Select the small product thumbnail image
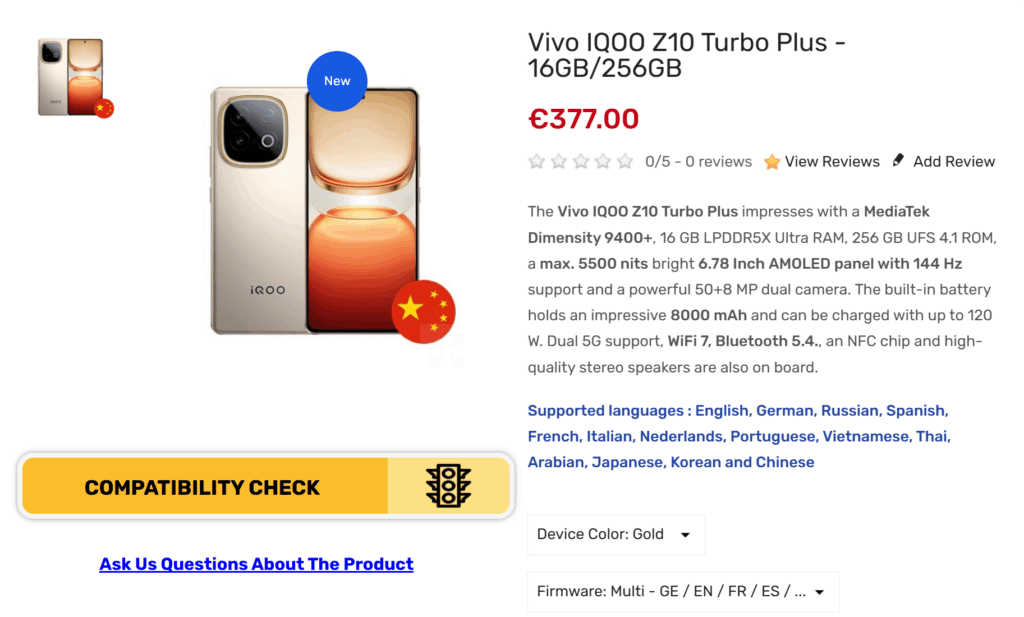The width and height of the screenshot is (1024, 617). (74, 78)
